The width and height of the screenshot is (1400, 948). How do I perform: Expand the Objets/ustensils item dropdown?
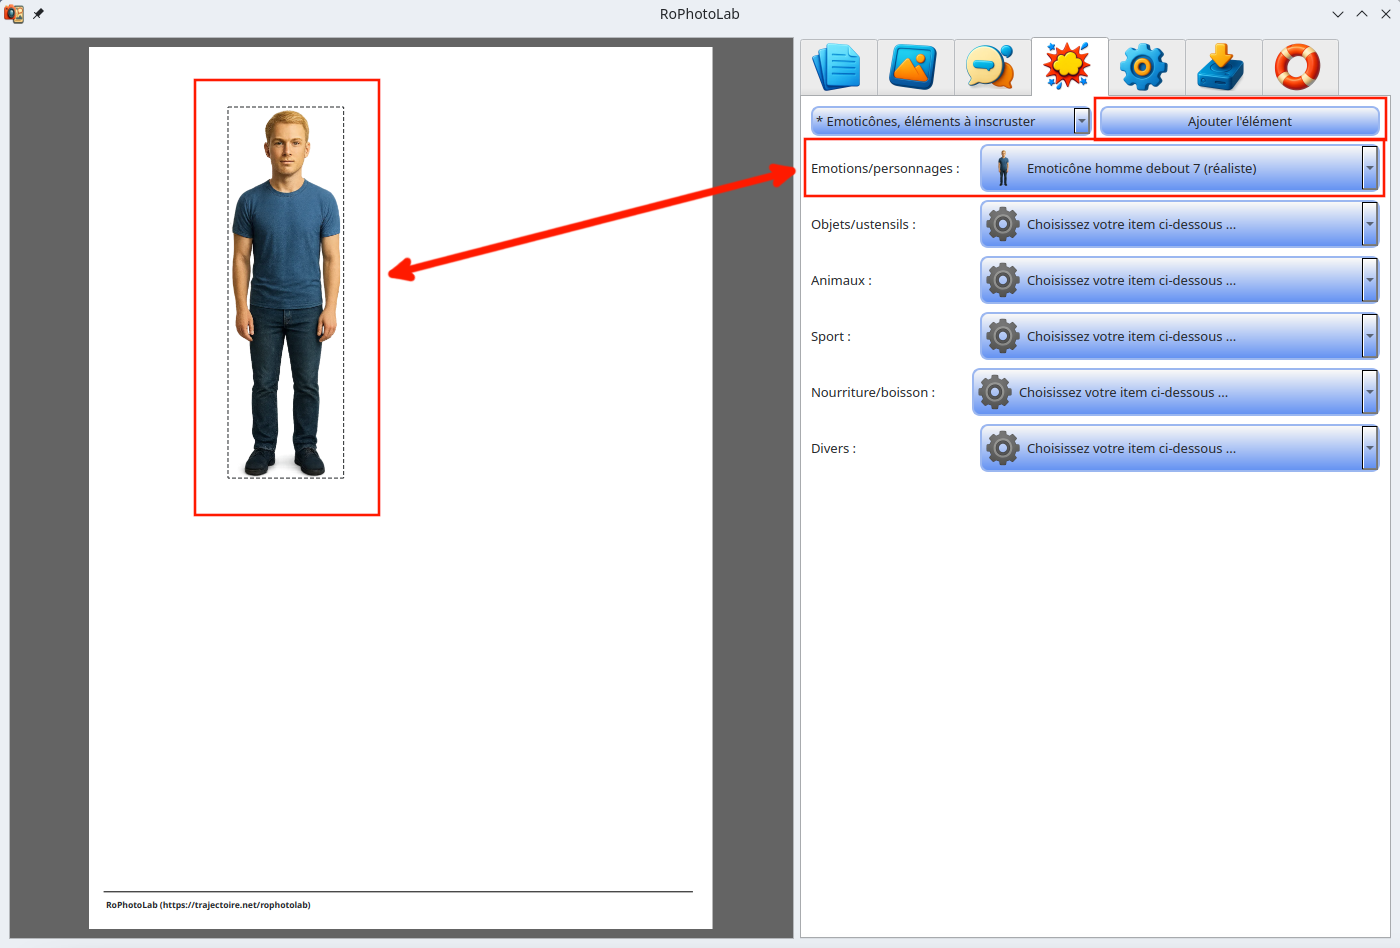(1178, 224)
